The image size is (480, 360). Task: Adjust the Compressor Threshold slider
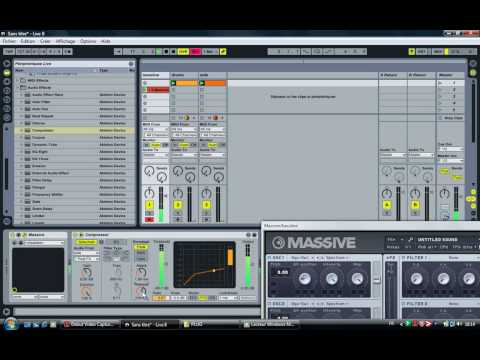coord(162,265)
